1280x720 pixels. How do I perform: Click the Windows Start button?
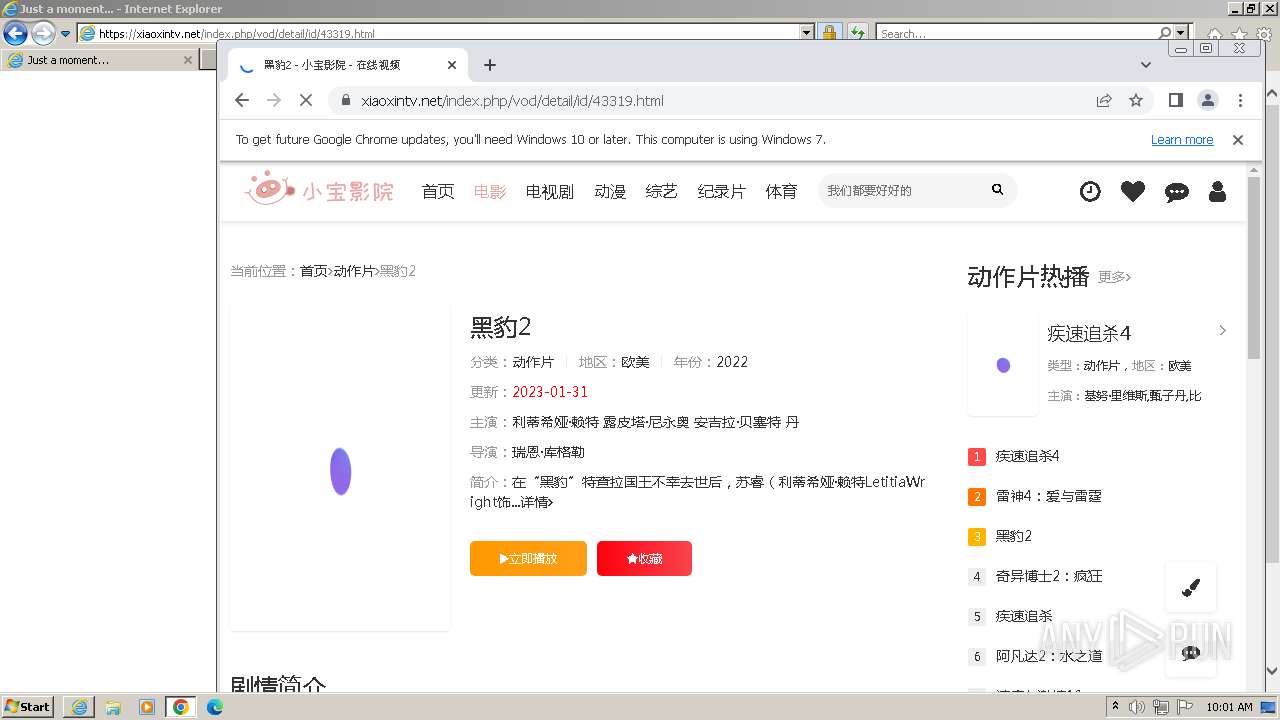(x=27, y=707)
